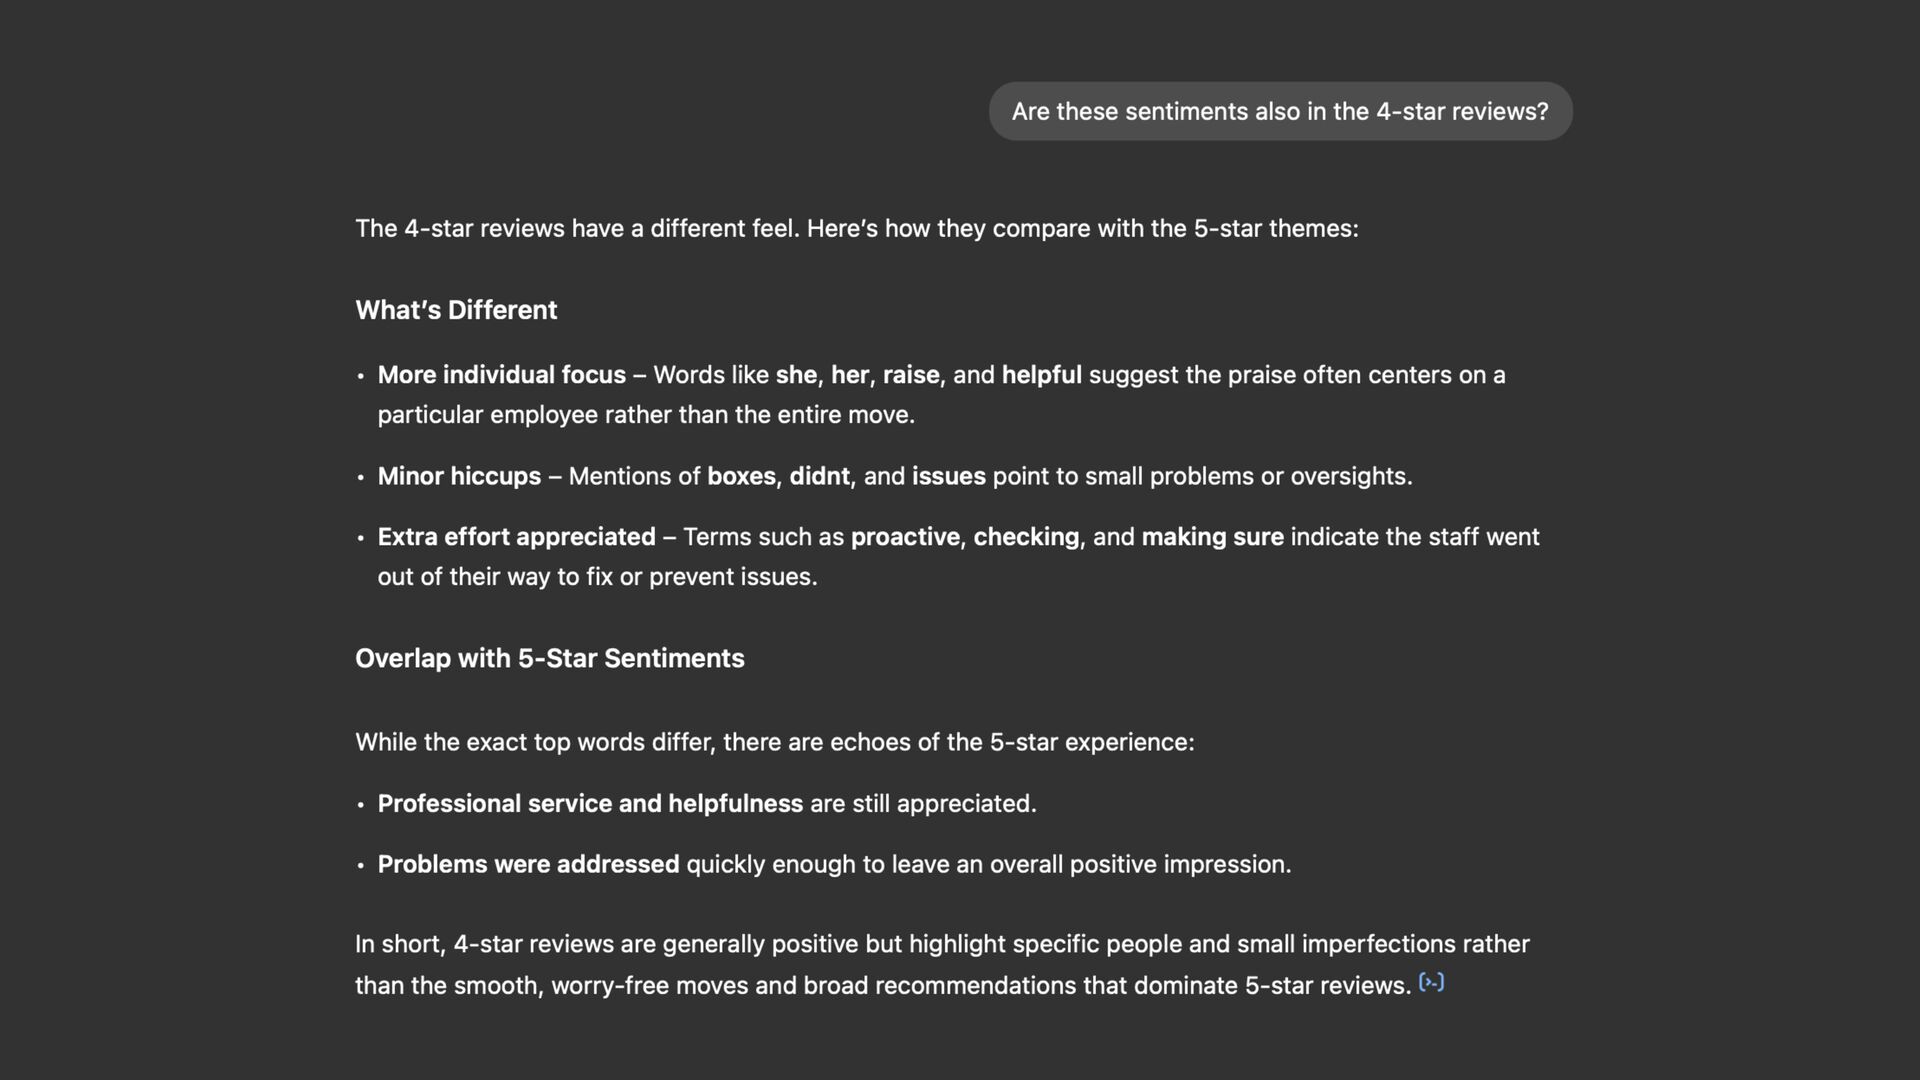This screenshot has width=1920, height=1080.
Task: Click the "While the exact top words differ" sentence
Action: click(x=774, y=742)
